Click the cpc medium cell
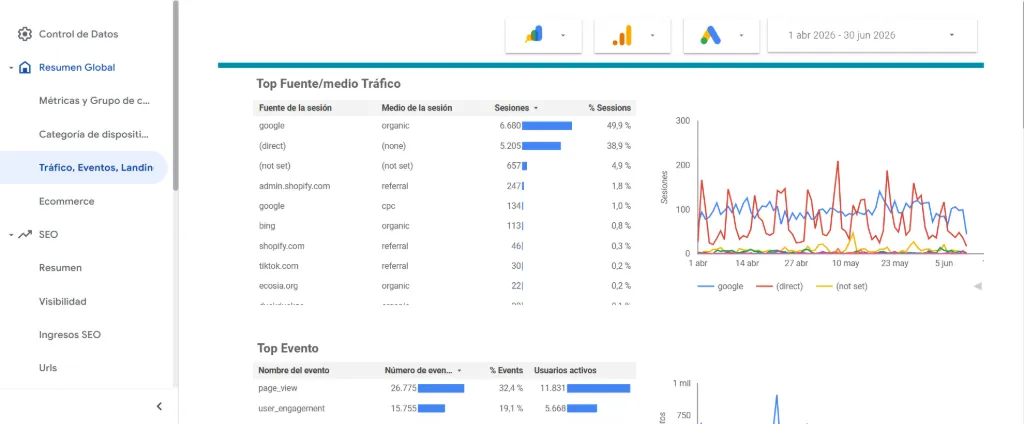This screenshot has height=424, width=1024. pos(388,206)
